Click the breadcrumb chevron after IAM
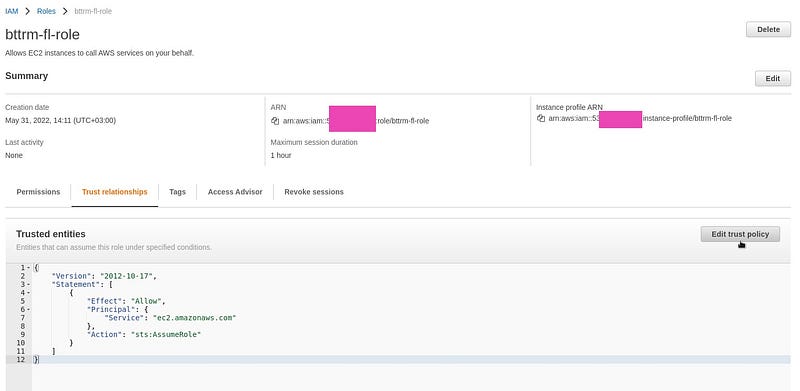The height and width of the screenshot is (391, 800). (28, 11)
